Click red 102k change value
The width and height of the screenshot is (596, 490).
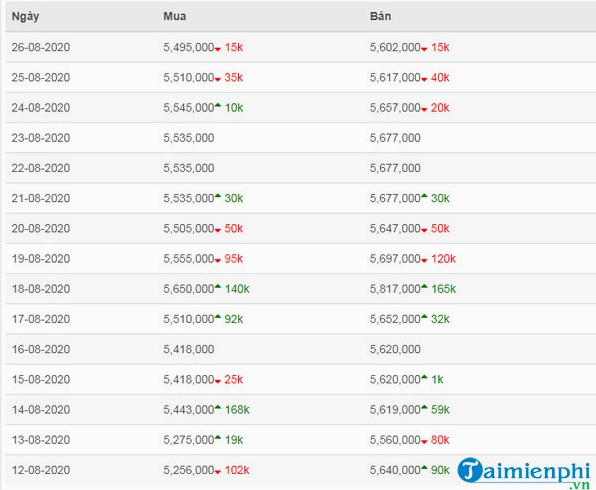click(x=237, y=470)
